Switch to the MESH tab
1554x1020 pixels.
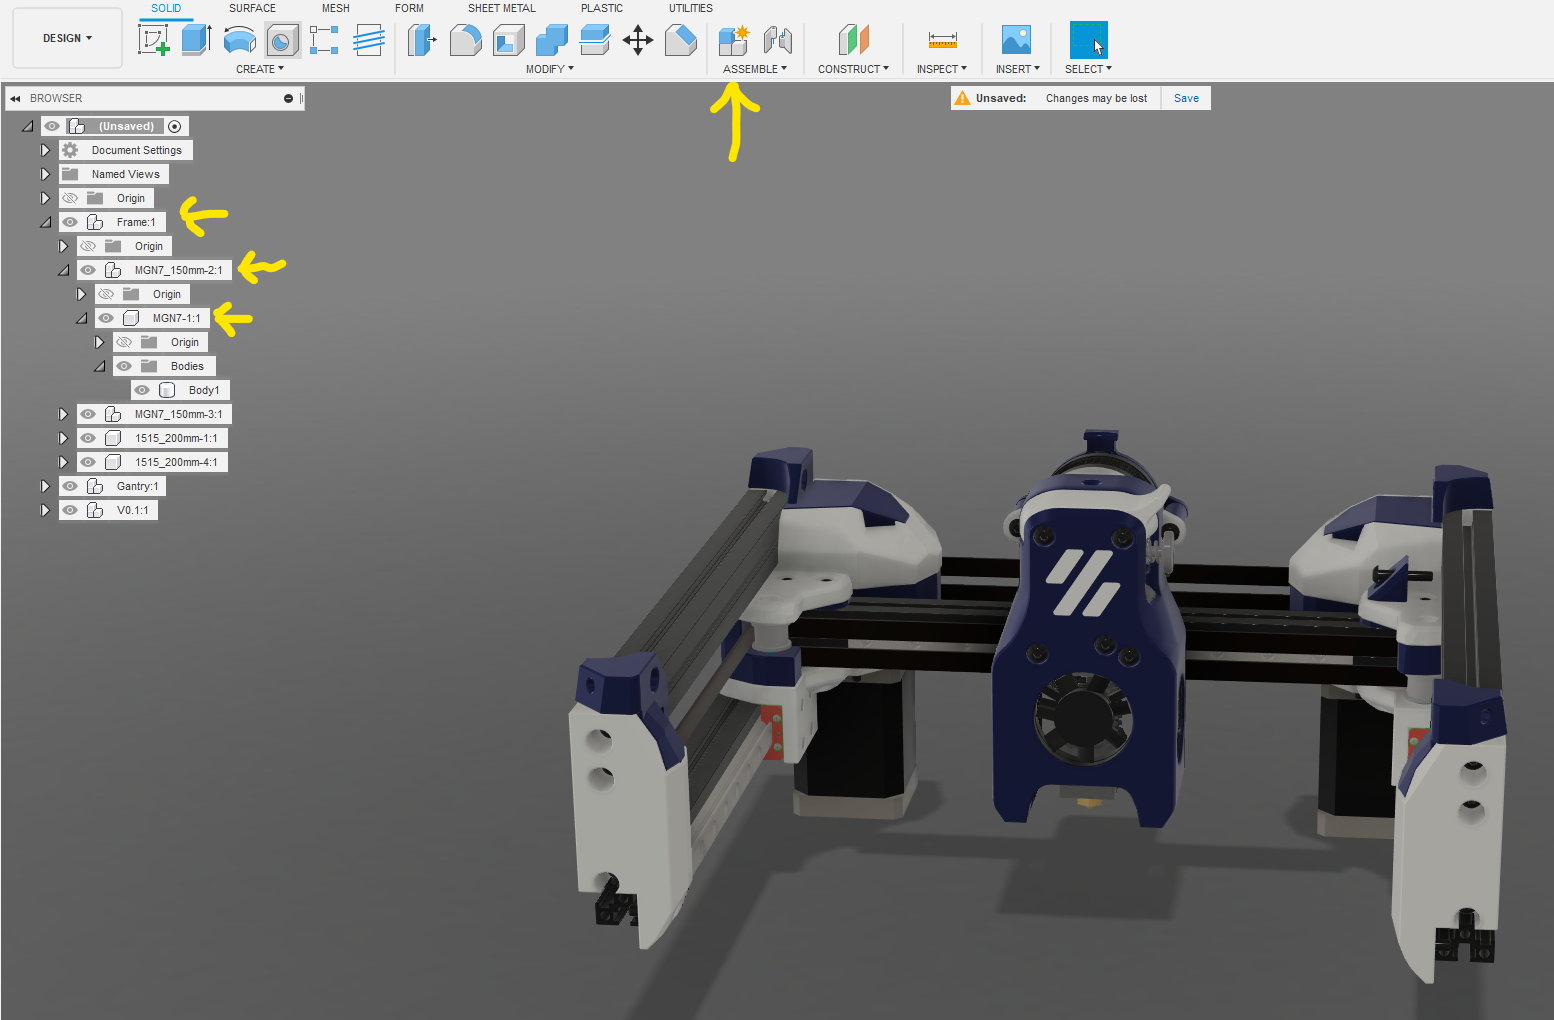tap(336, 8)
